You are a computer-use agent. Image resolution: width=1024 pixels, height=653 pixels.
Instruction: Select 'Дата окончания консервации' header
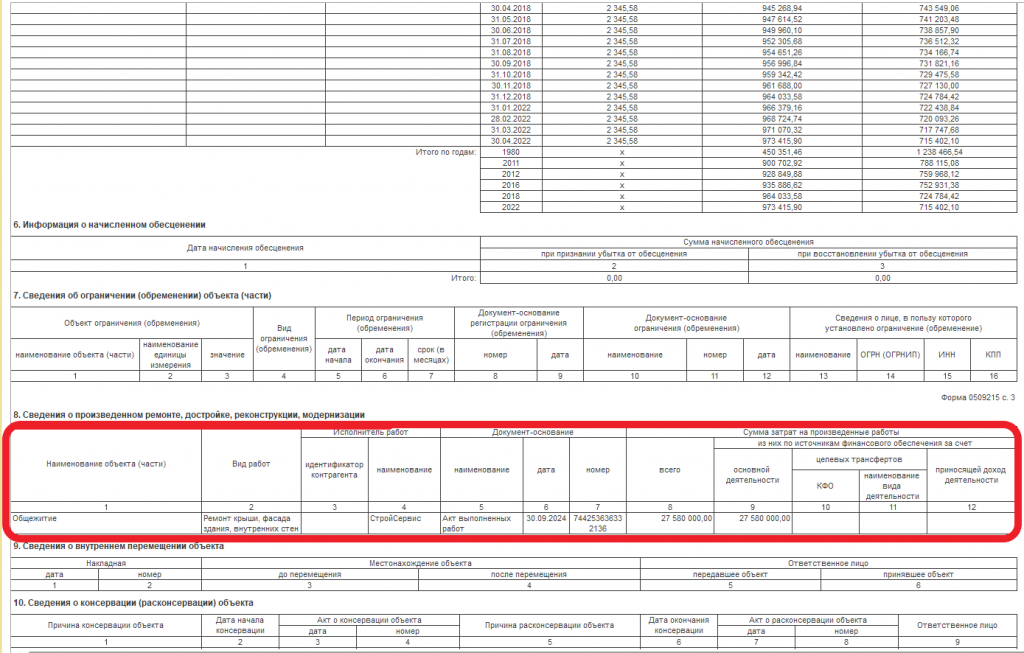pyautogui.click(x=679, y=626)
